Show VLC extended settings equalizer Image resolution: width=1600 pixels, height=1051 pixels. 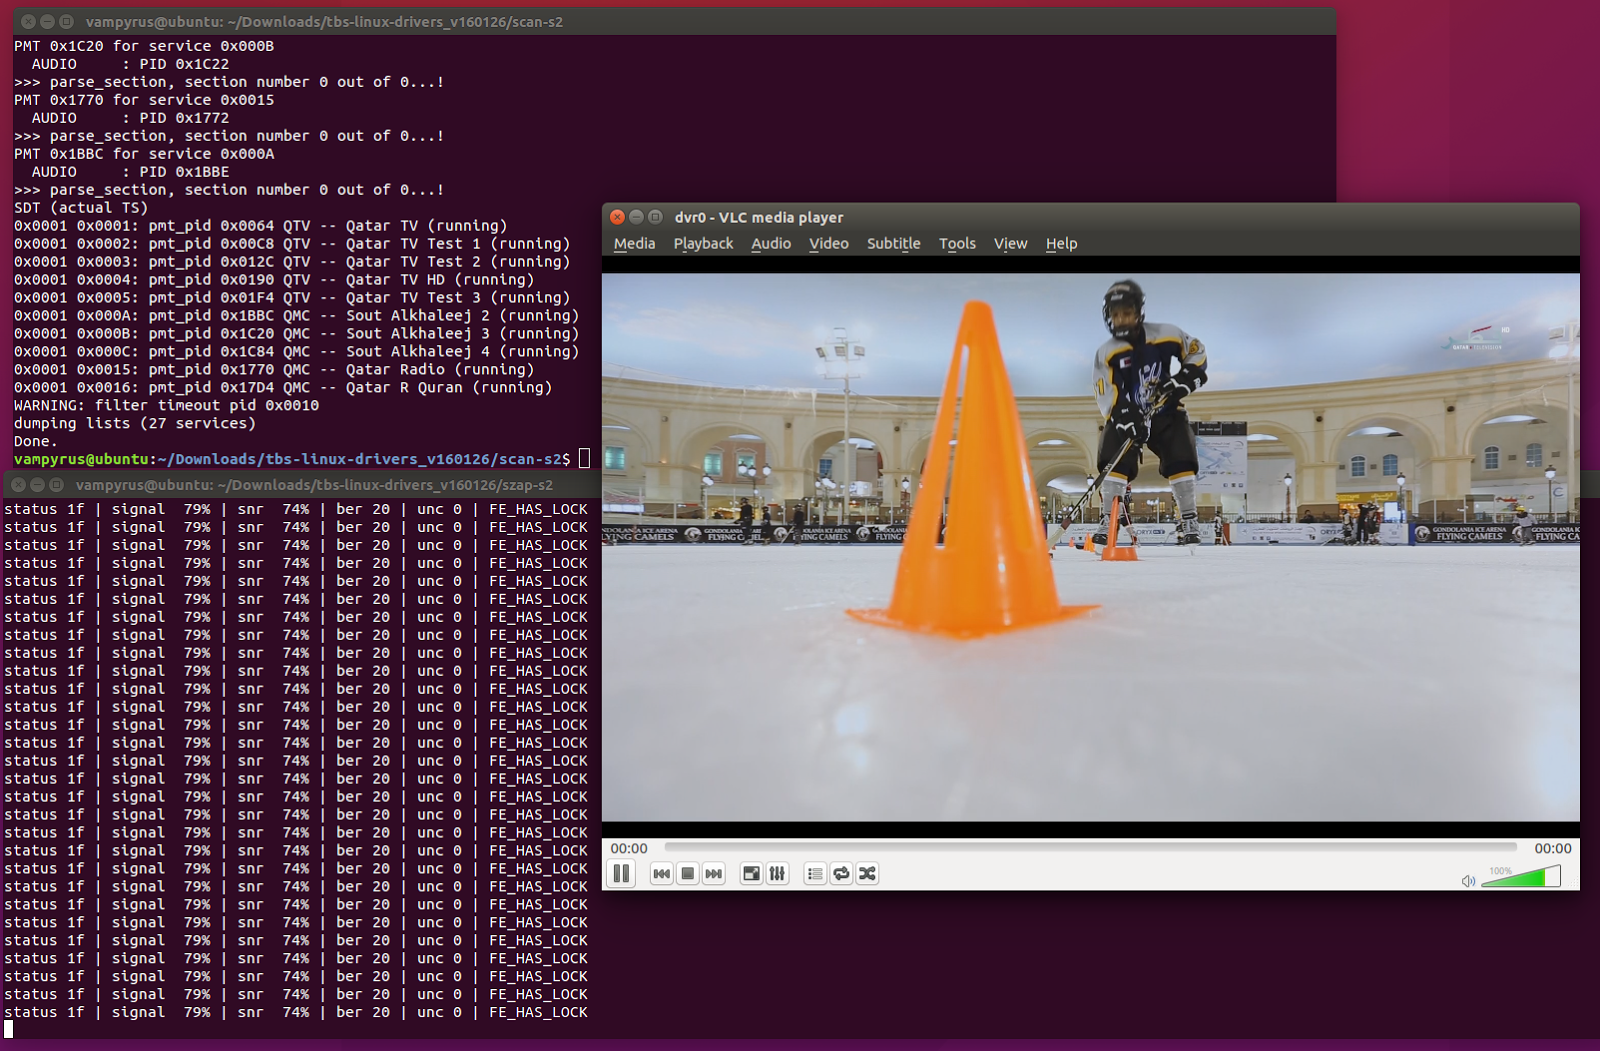(777, 874)
